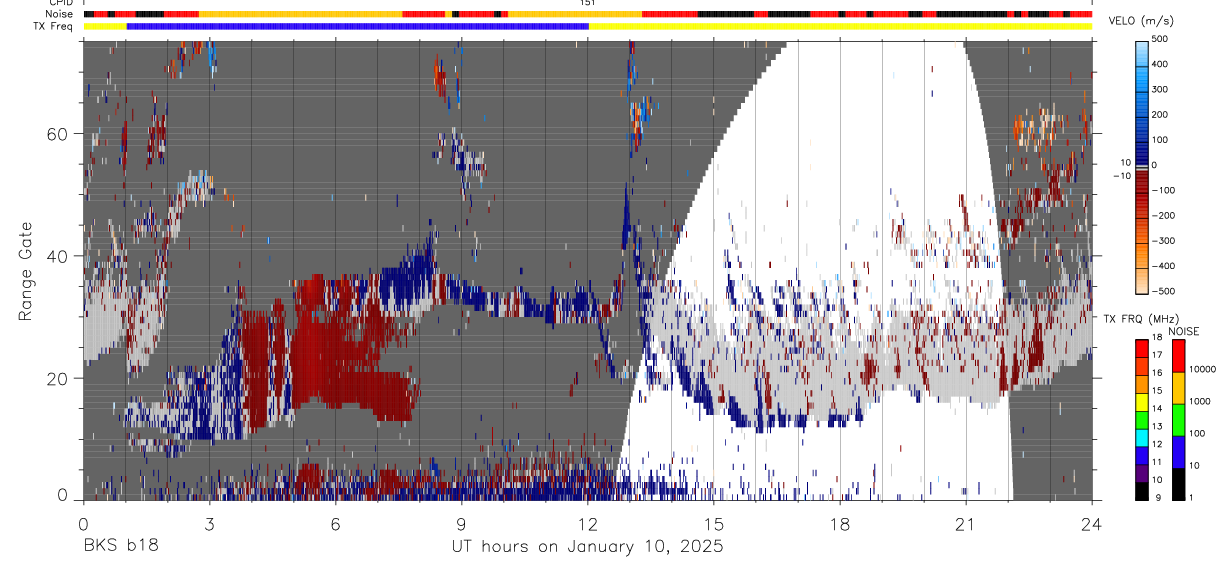Click the '−10' label left of the velocity scale
This screenshot has width=1228, height=567.
click(1121, 174)
